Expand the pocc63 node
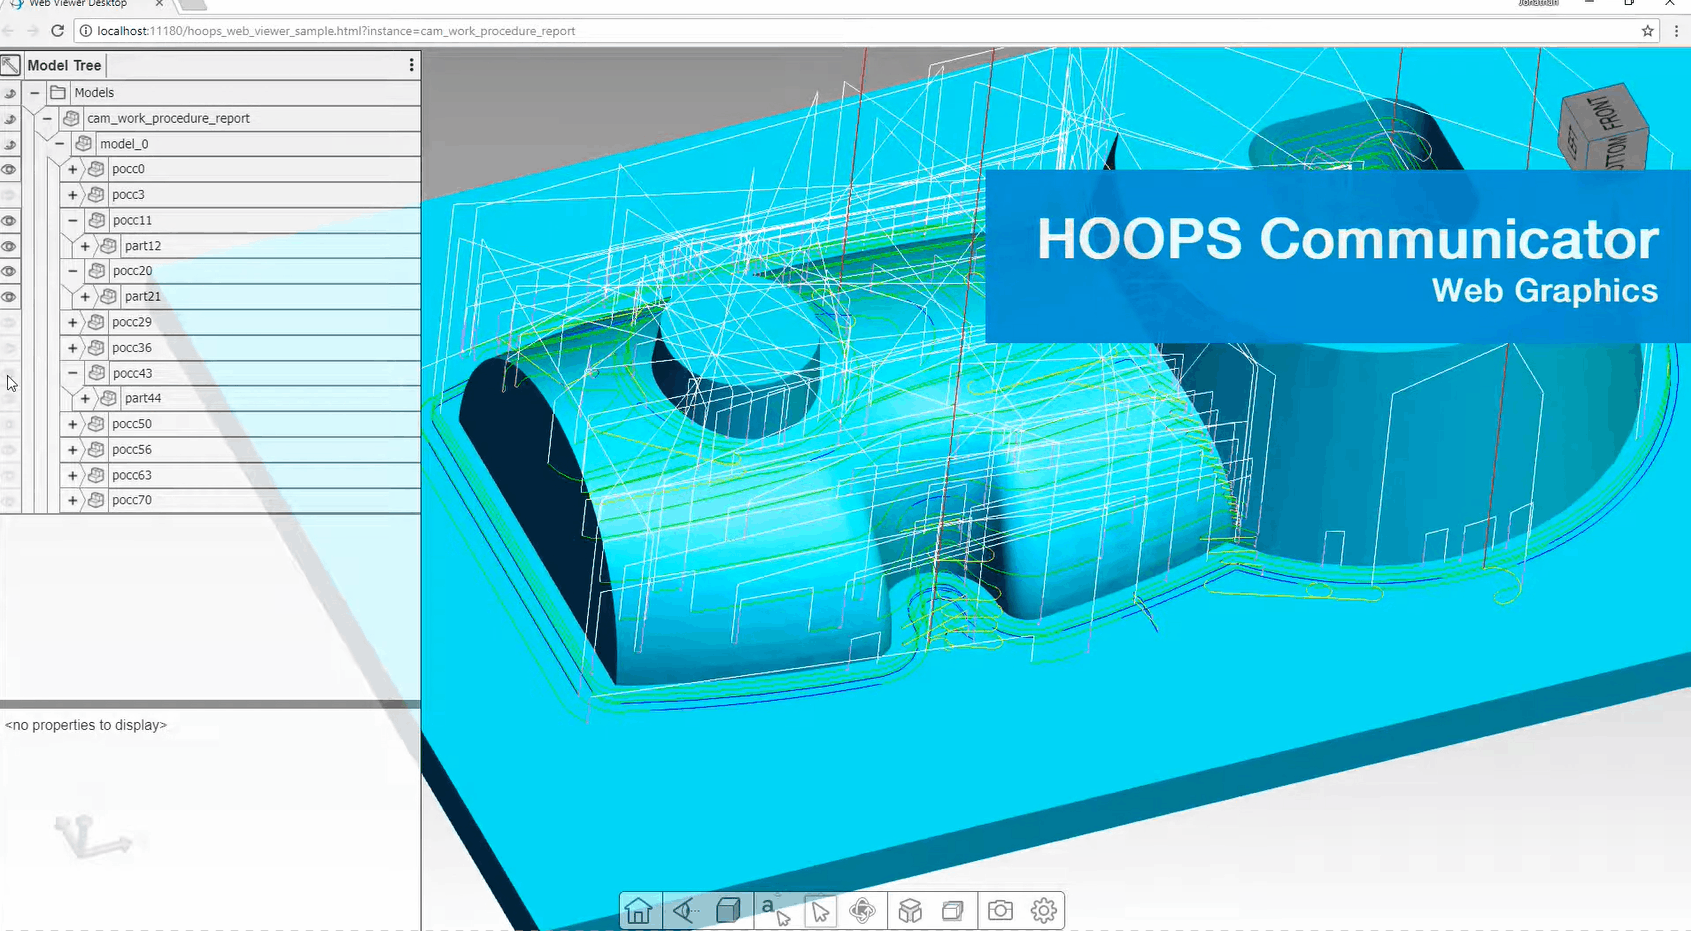1691x931 pixels. coord(73,475)
